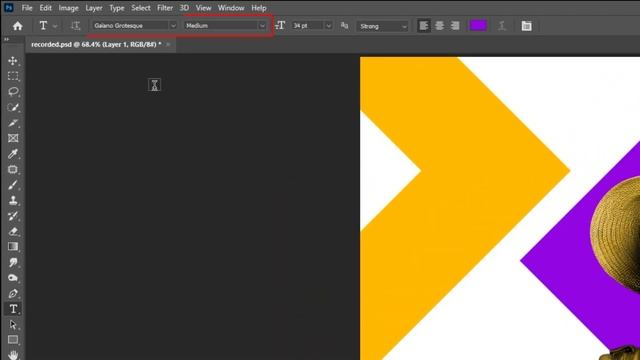The image size is (640, 360).
Task: Select the Lasso tool
Action: (13, 91)
